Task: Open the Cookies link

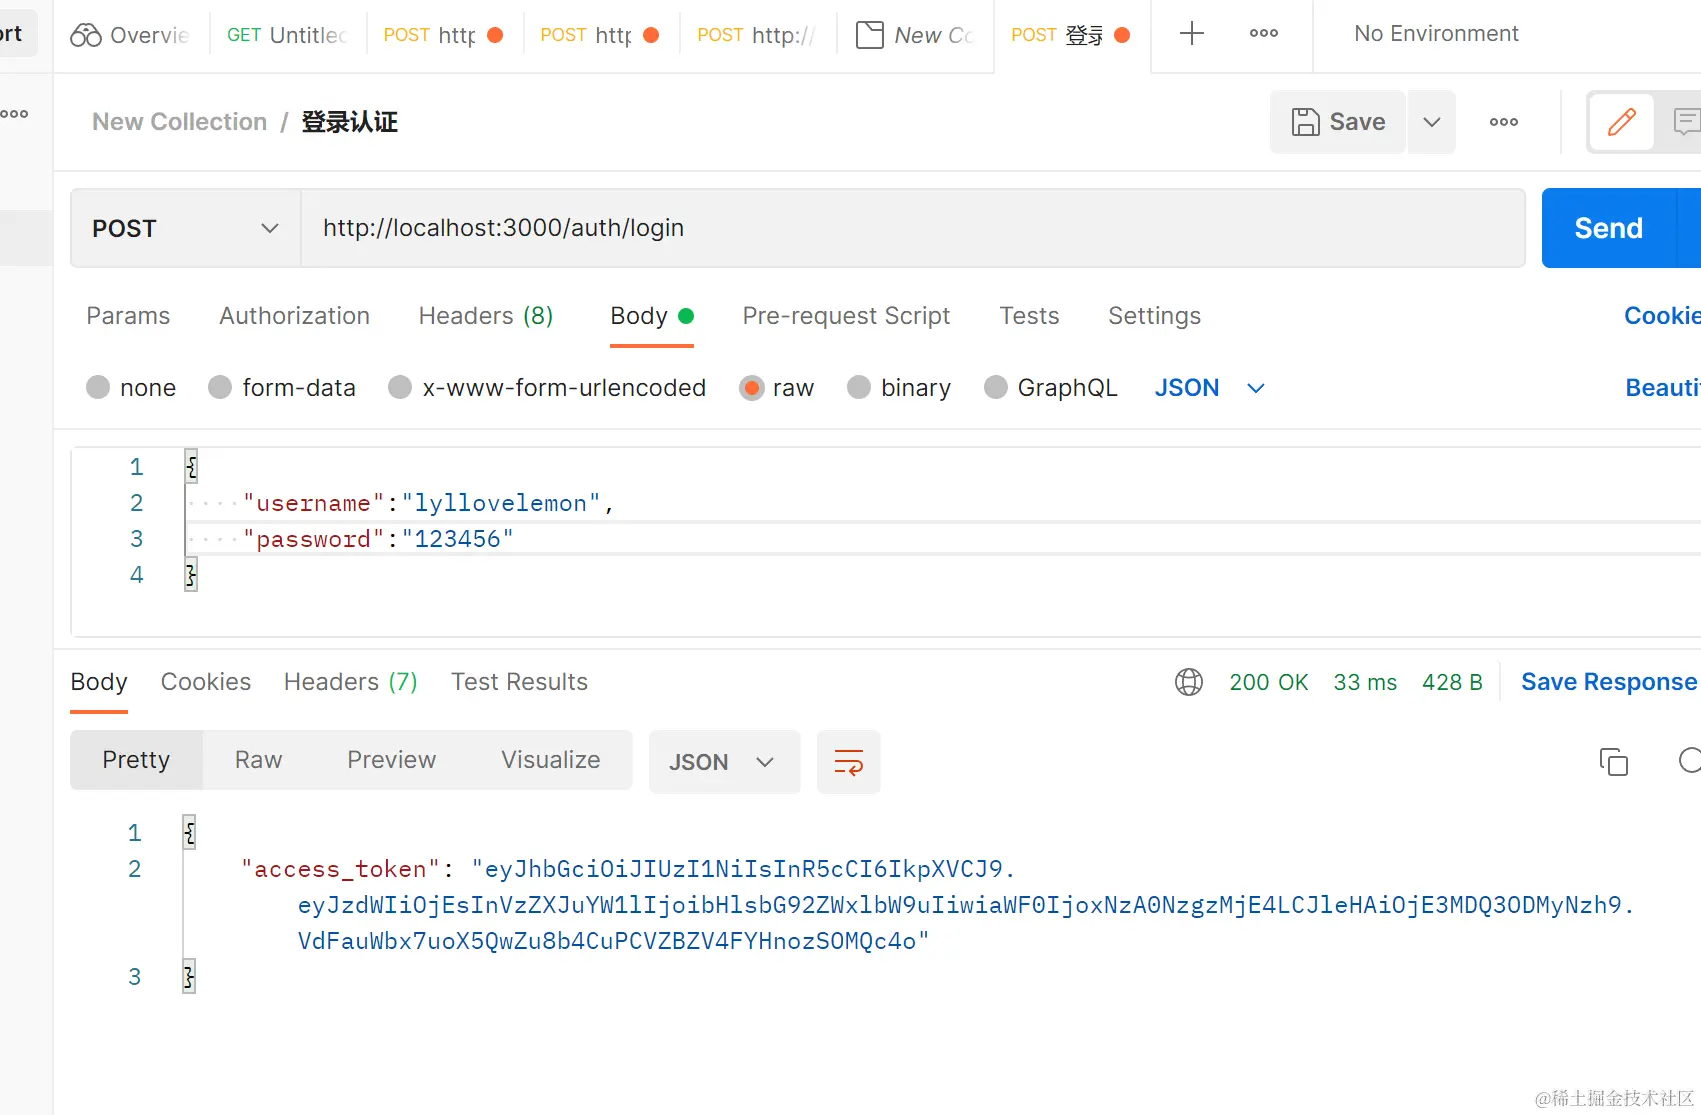Action: [x=1662, y=316]
